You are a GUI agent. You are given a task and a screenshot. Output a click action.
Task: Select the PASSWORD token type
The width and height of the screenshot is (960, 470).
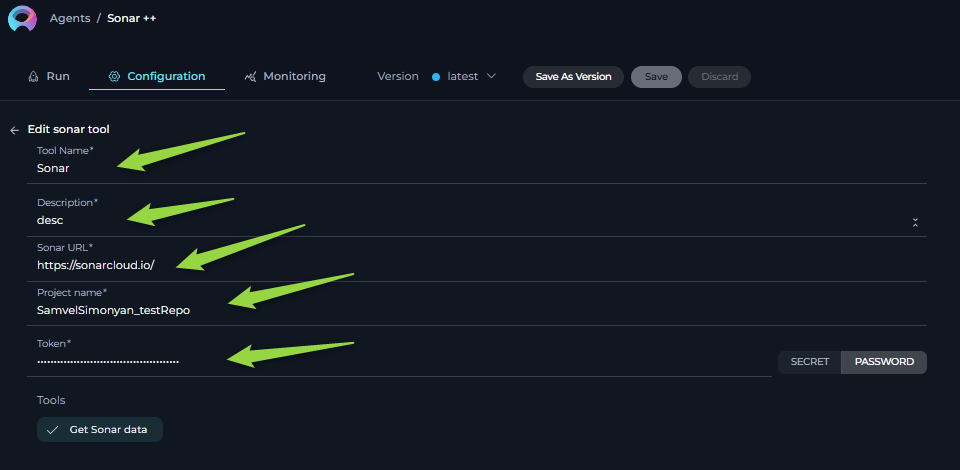click(x=884, y=362)
